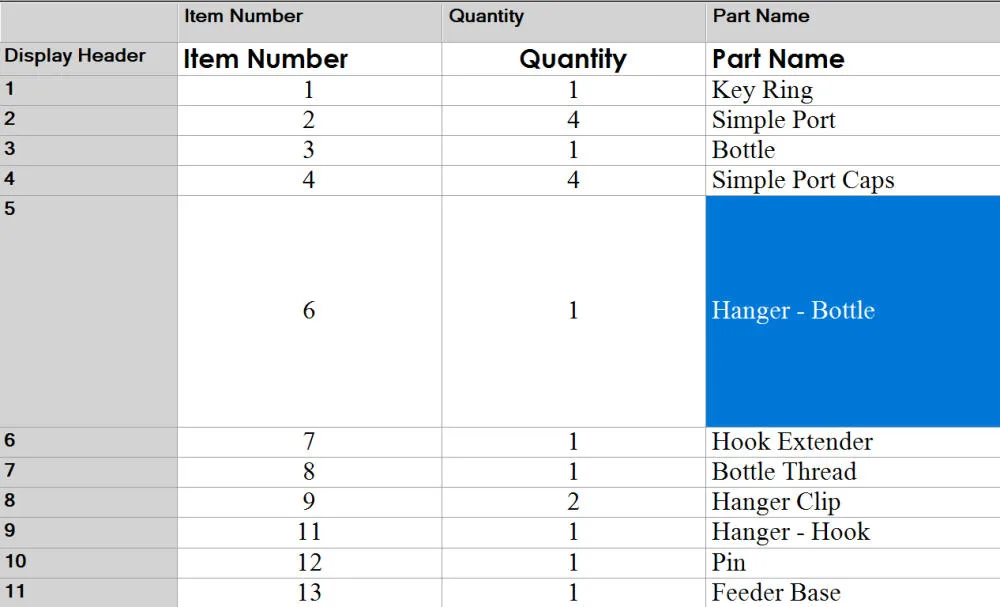Image resolution: width=1000 pixels, height=607 pixels.
Task: Select row header 10
Action: 89,562
